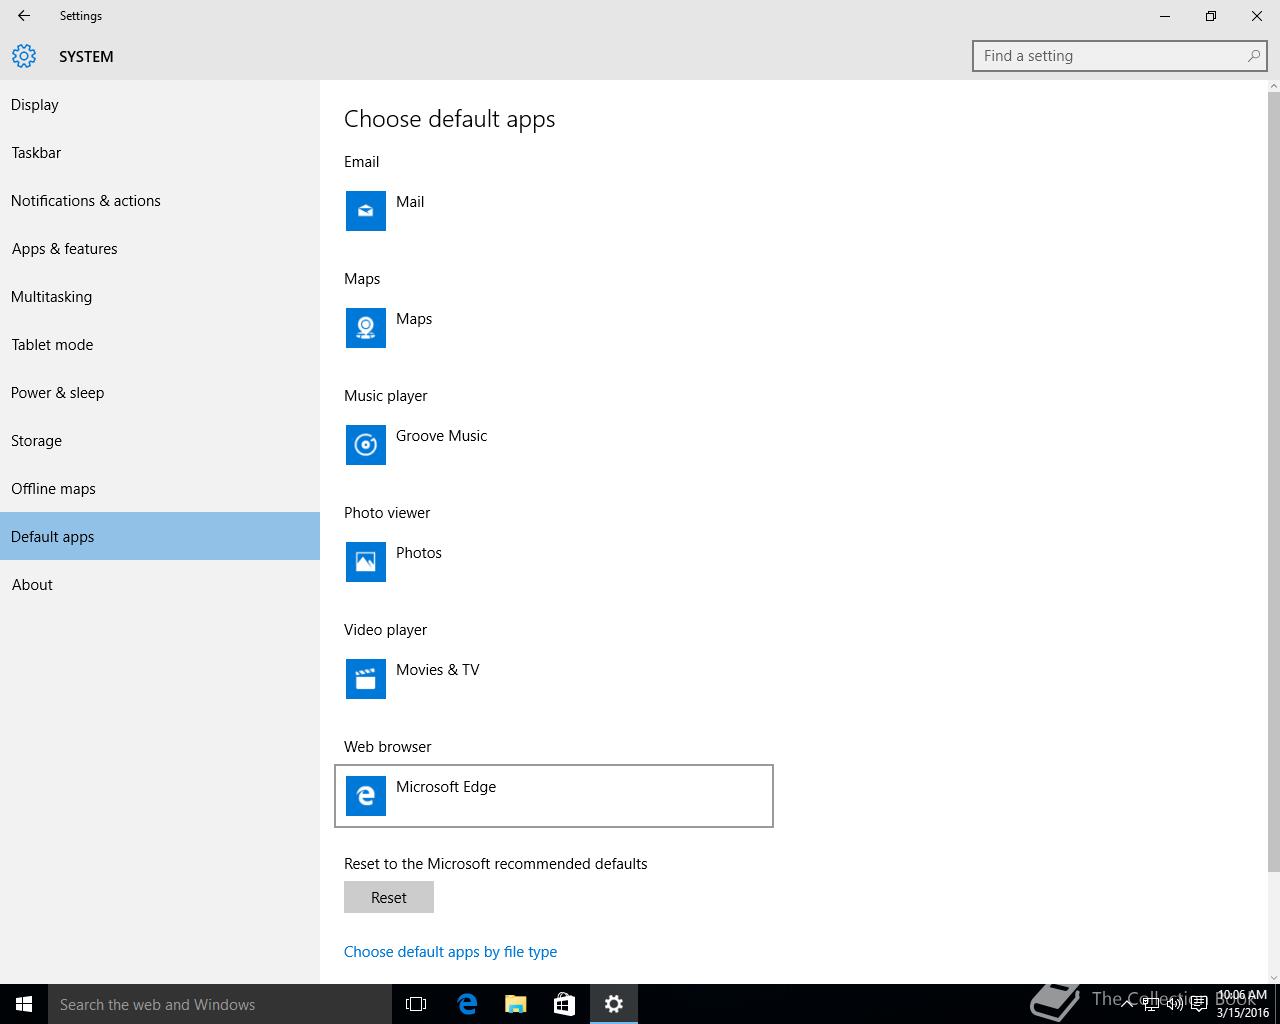
Task: Click the Reset defaults button
Action: pos(389,897)
